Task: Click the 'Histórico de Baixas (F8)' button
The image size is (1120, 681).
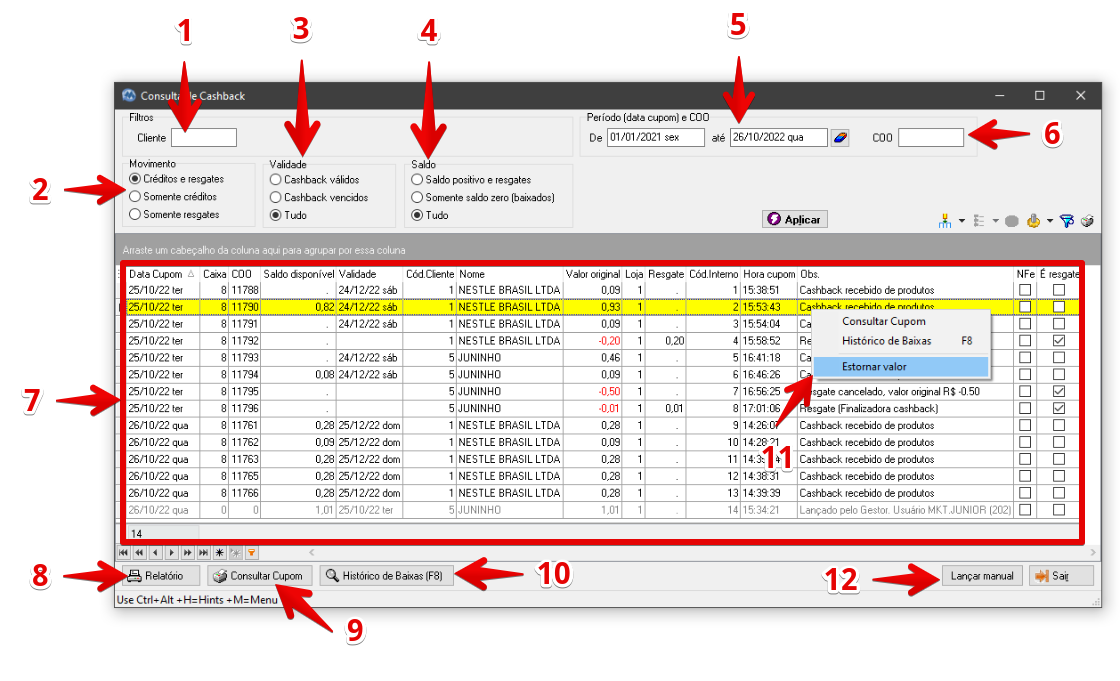Action: point(386,576)
